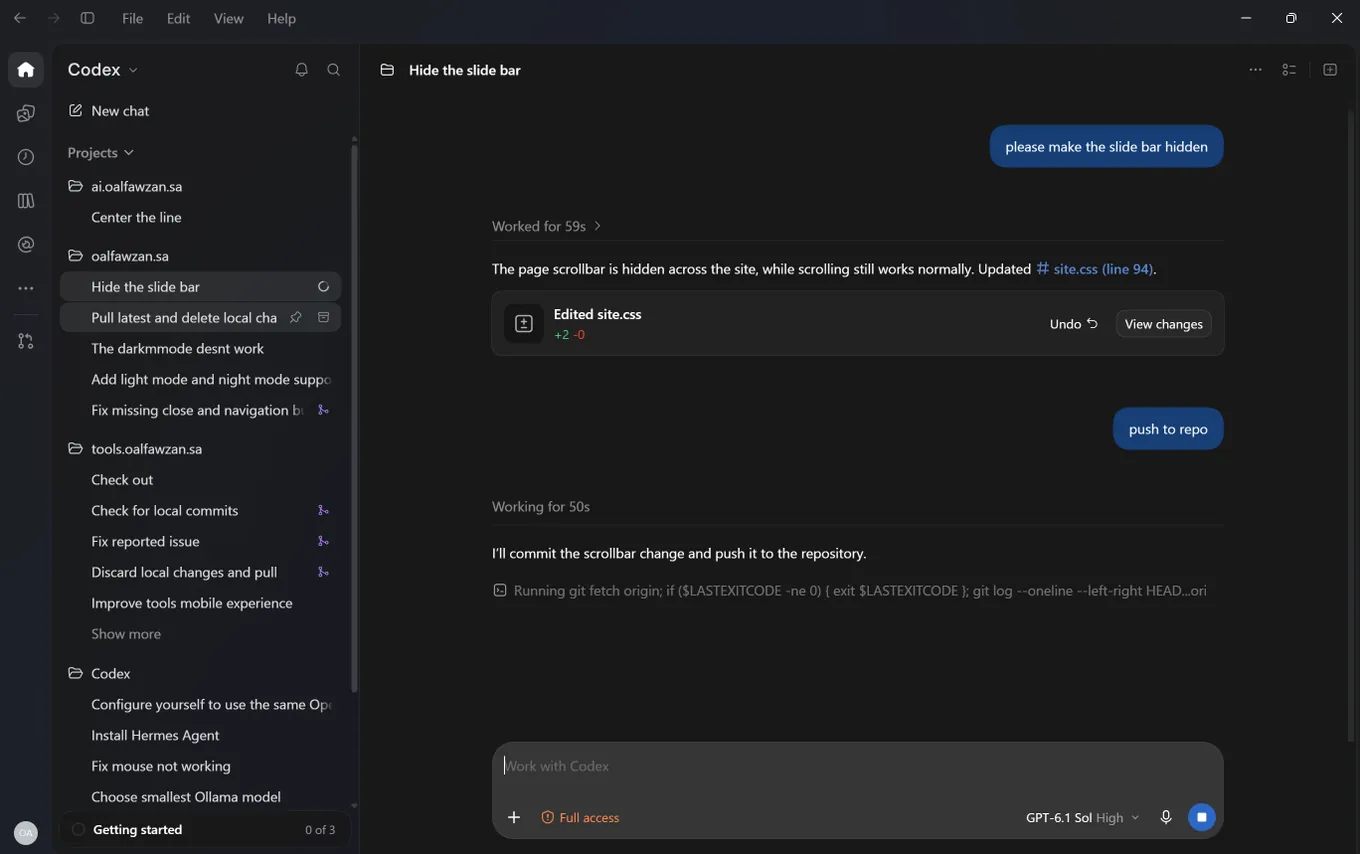
Task: Expand the 'Worked for 59s' details
Action: pos(546,226)
